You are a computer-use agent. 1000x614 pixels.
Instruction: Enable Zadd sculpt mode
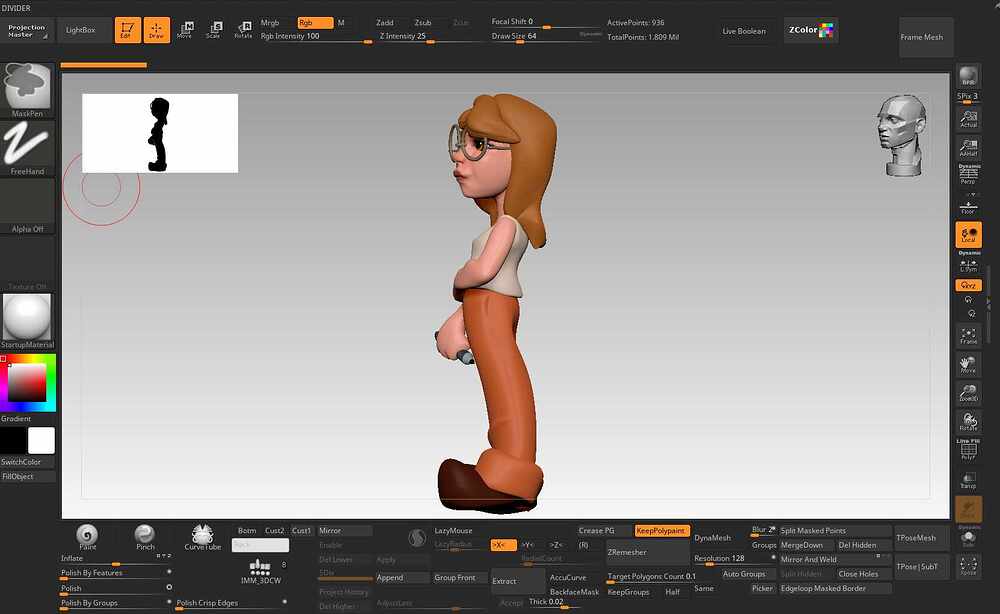(385, 23)
